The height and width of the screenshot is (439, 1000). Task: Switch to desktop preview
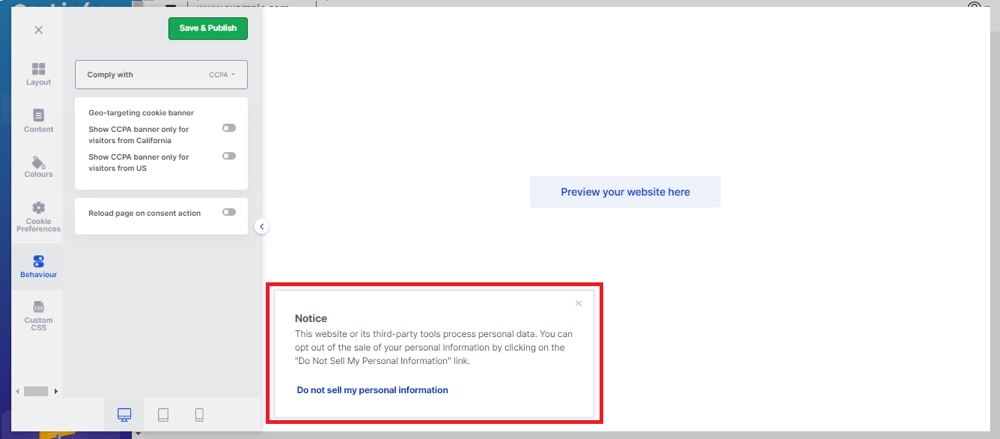(x=124, y=415)
